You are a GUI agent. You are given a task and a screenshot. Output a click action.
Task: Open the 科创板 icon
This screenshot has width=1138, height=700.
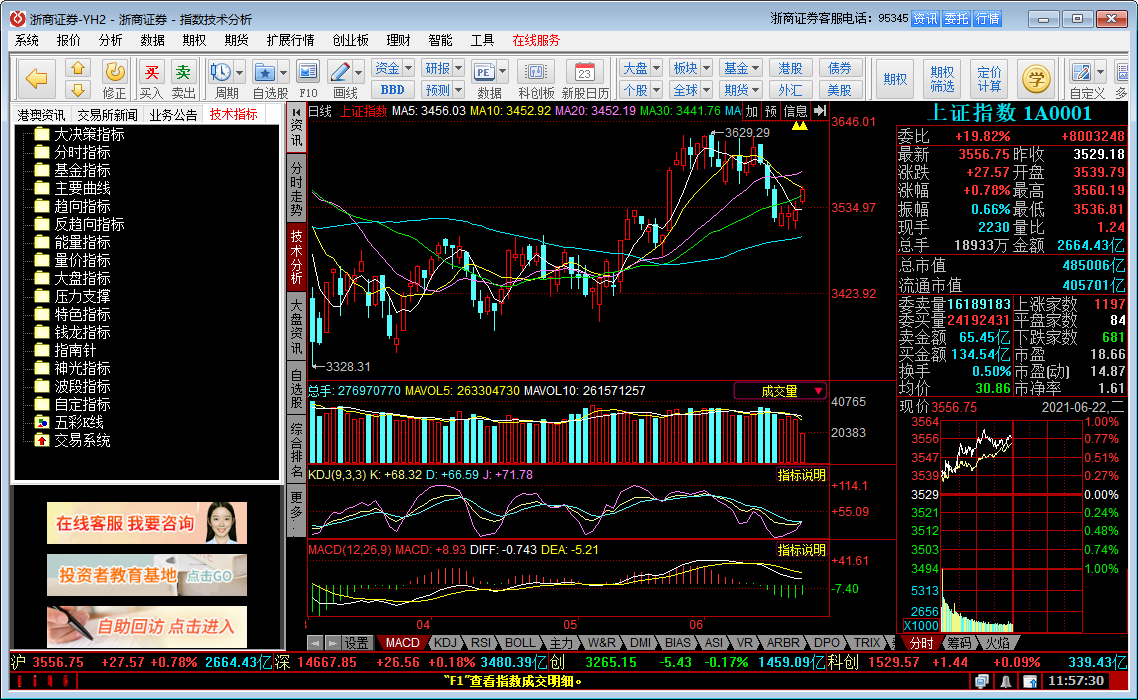[536, 72]
